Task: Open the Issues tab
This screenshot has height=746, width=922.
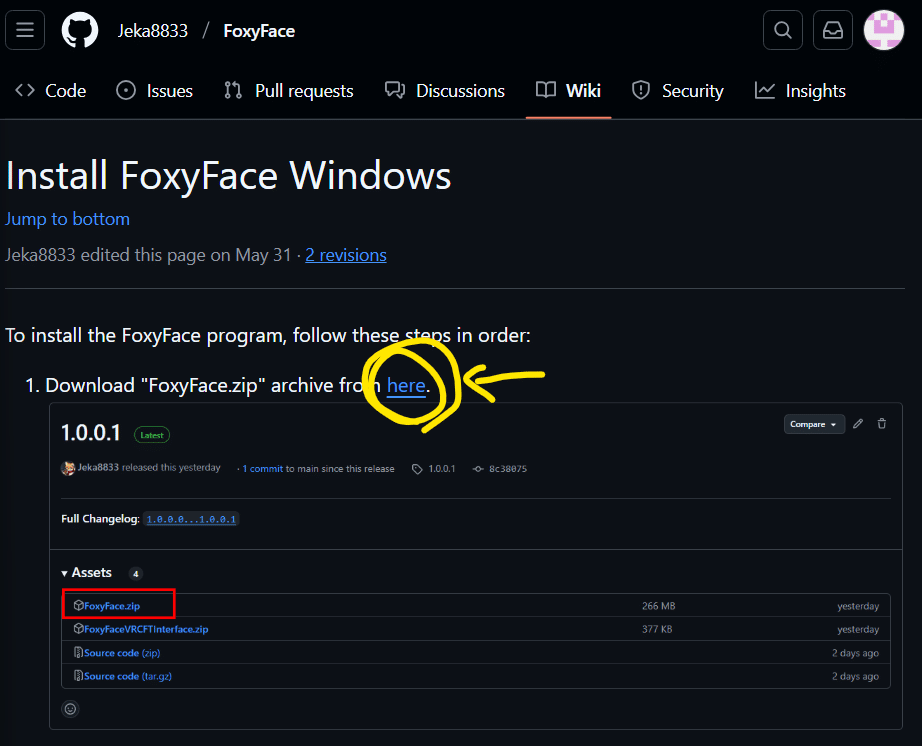Action: pos(154,90)
